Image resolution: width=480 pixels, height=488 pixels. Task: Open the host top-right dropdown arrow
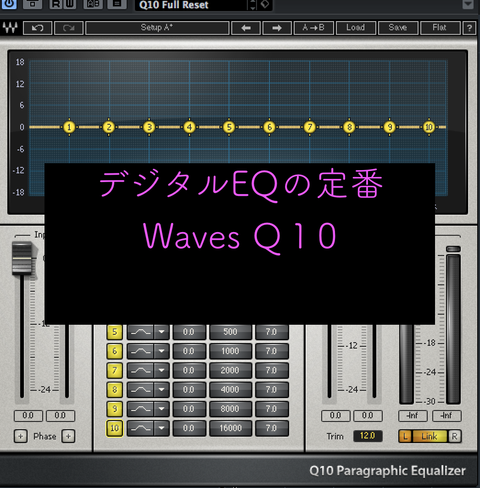(x=468, y=4)
